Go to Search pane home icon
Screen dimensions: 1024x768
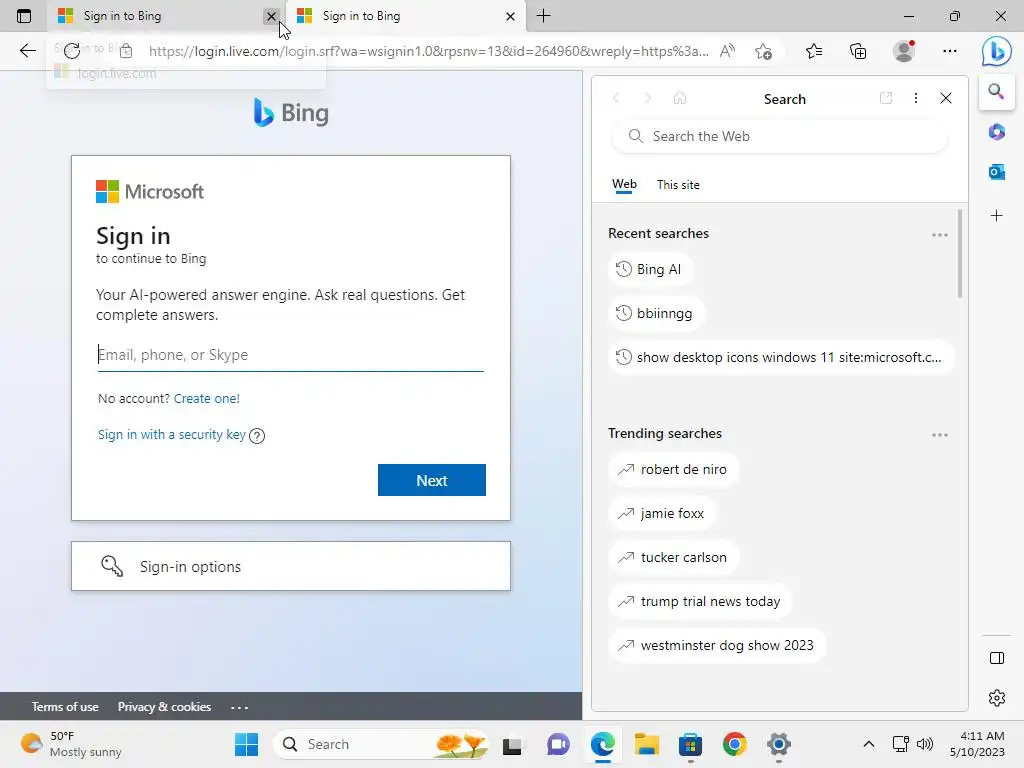[680, 98]
